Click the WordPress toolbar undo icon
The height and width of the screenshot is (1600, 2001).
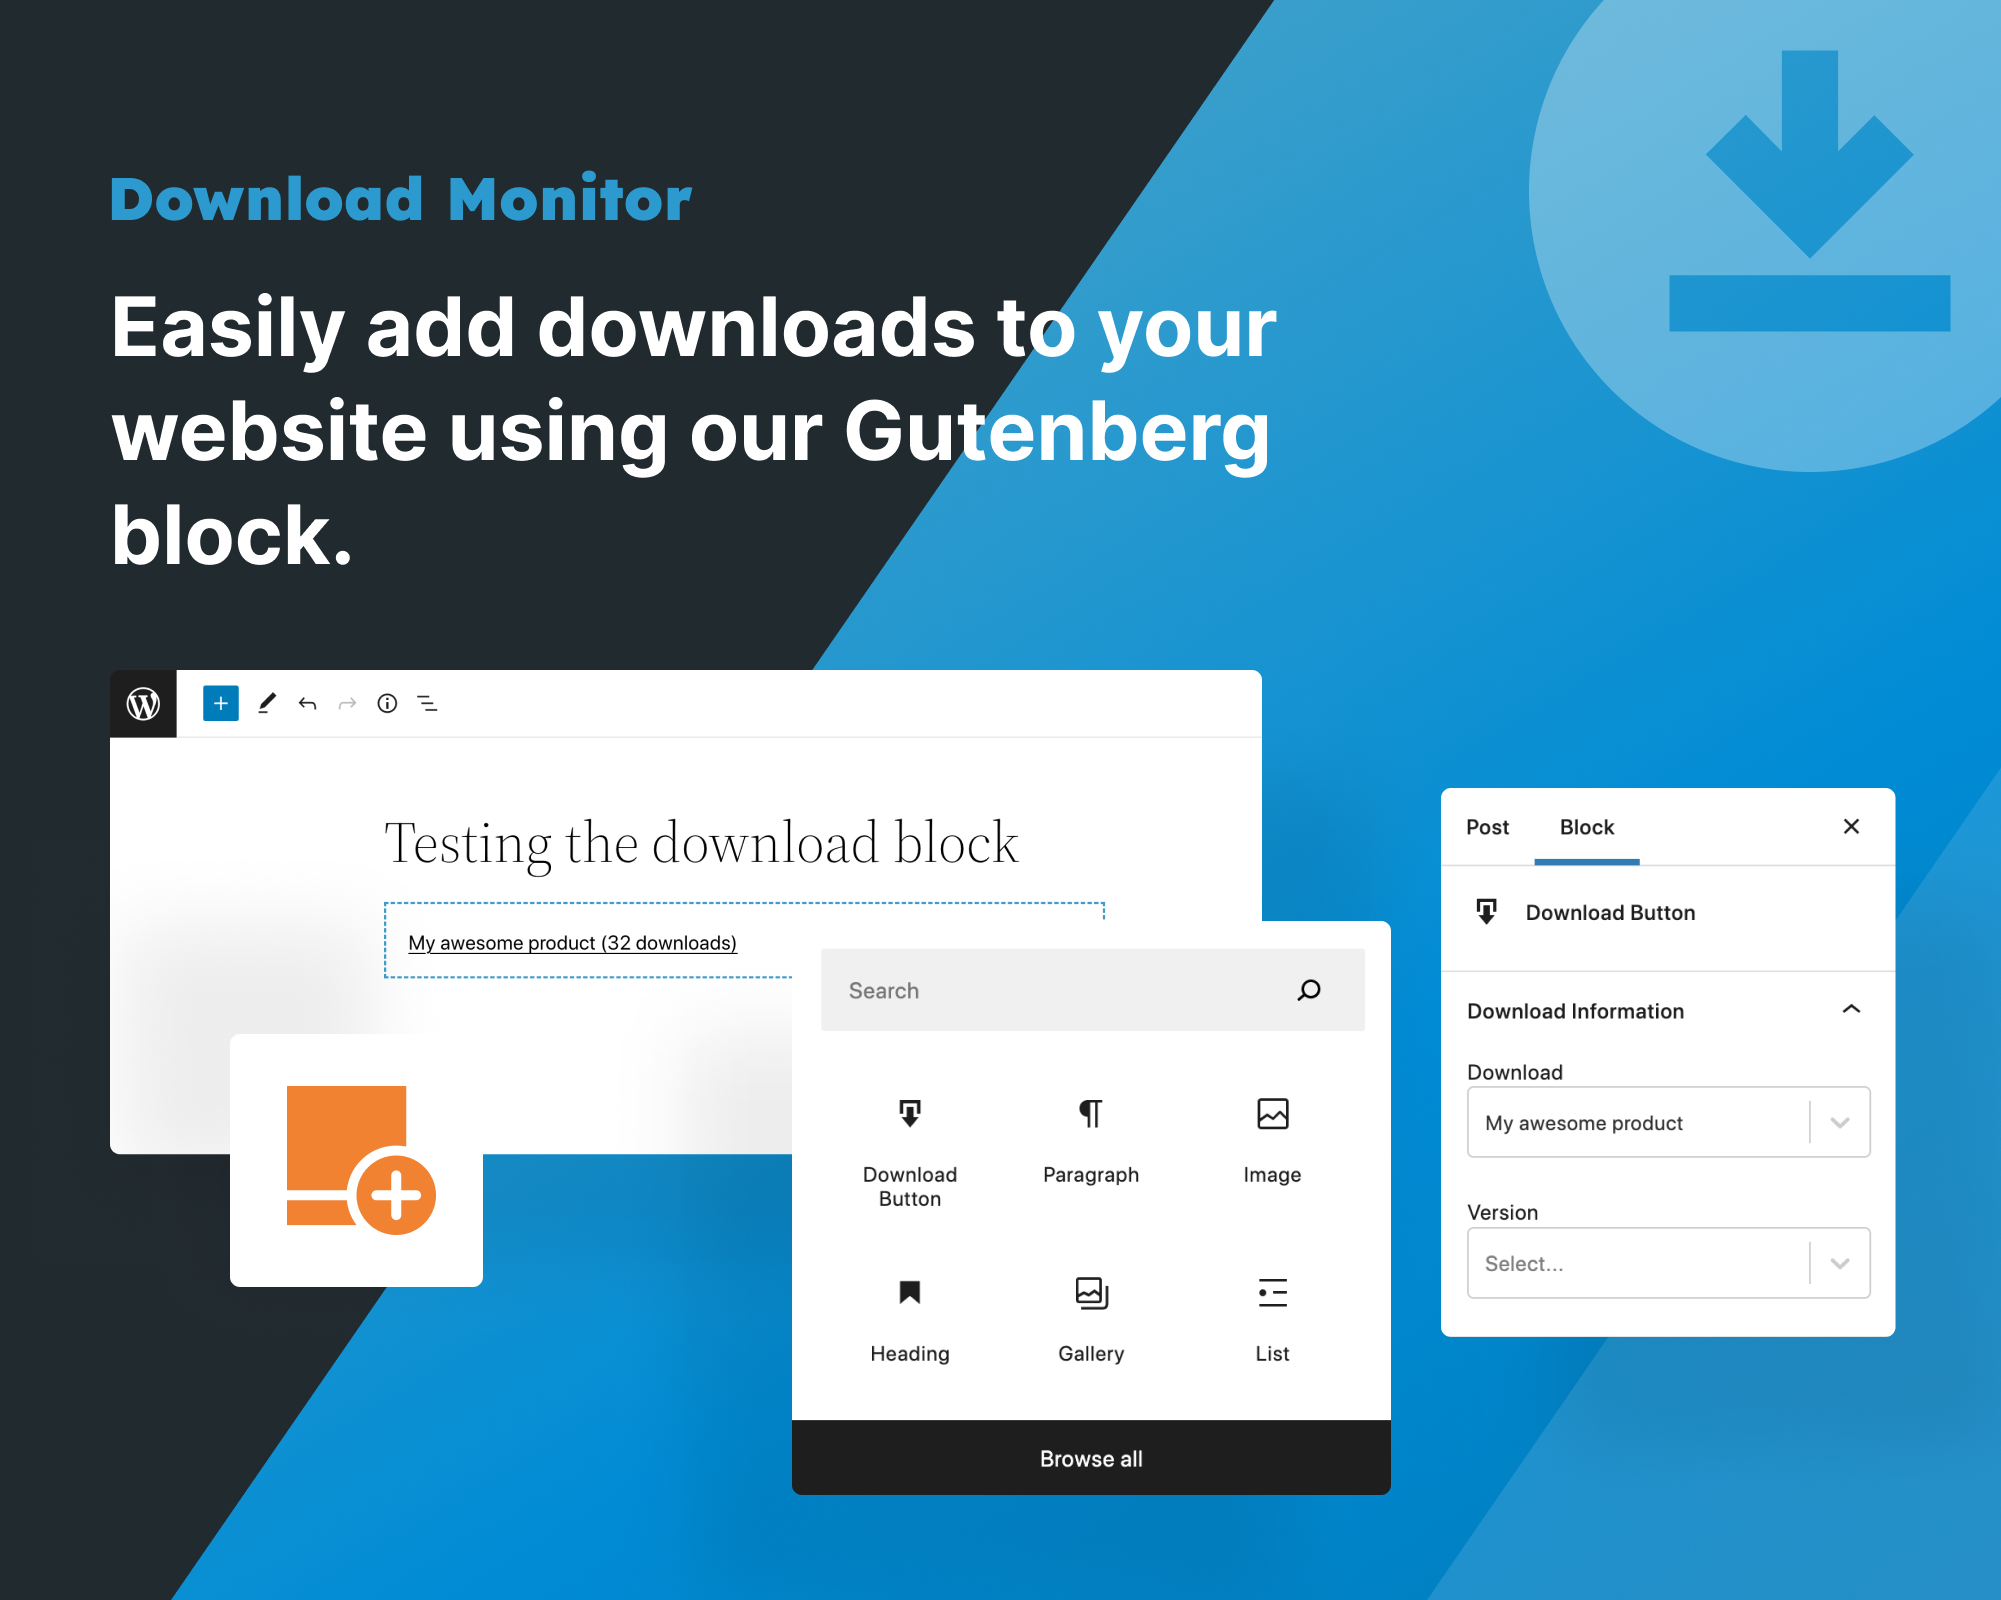coord(308,704)
